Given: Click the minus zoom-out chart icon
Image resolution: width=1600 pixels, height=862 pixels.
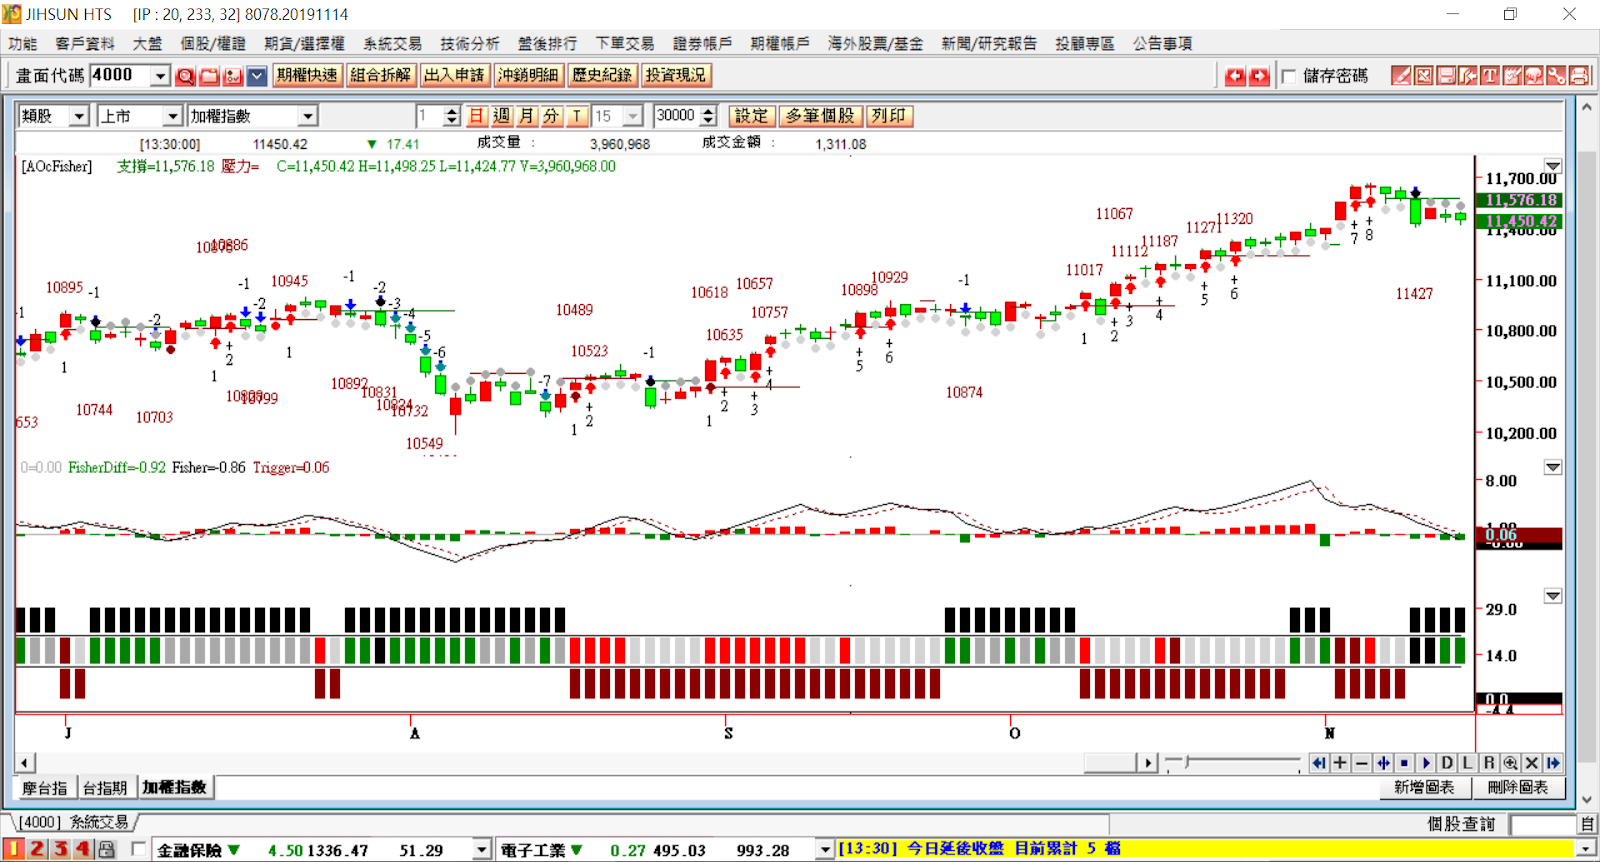Looking at the screenshot, I should pyautogui.click(x=1362, y=763).
